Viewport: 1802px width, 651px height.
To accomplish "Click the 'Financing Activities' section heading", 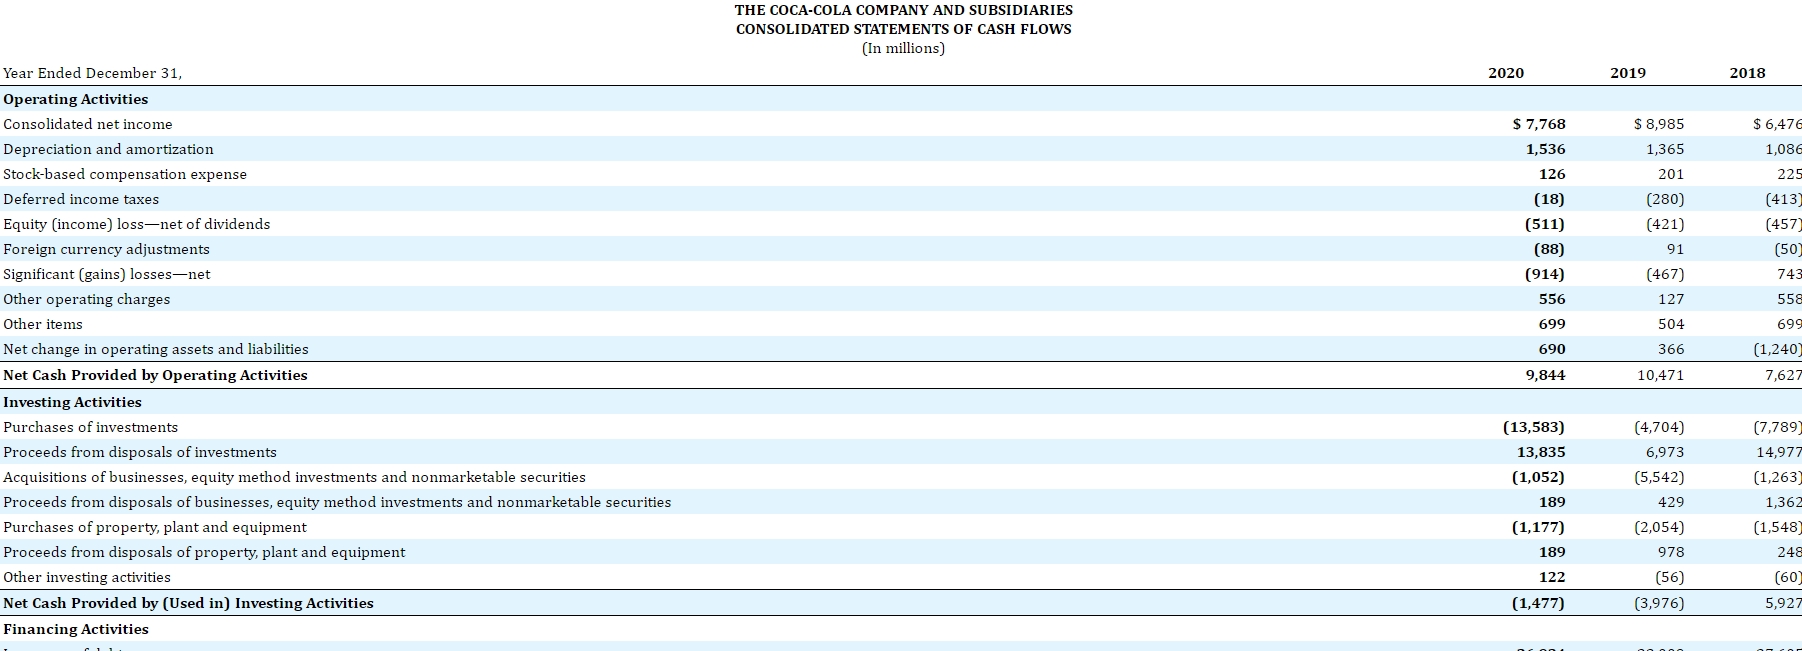I will point(76,629).
